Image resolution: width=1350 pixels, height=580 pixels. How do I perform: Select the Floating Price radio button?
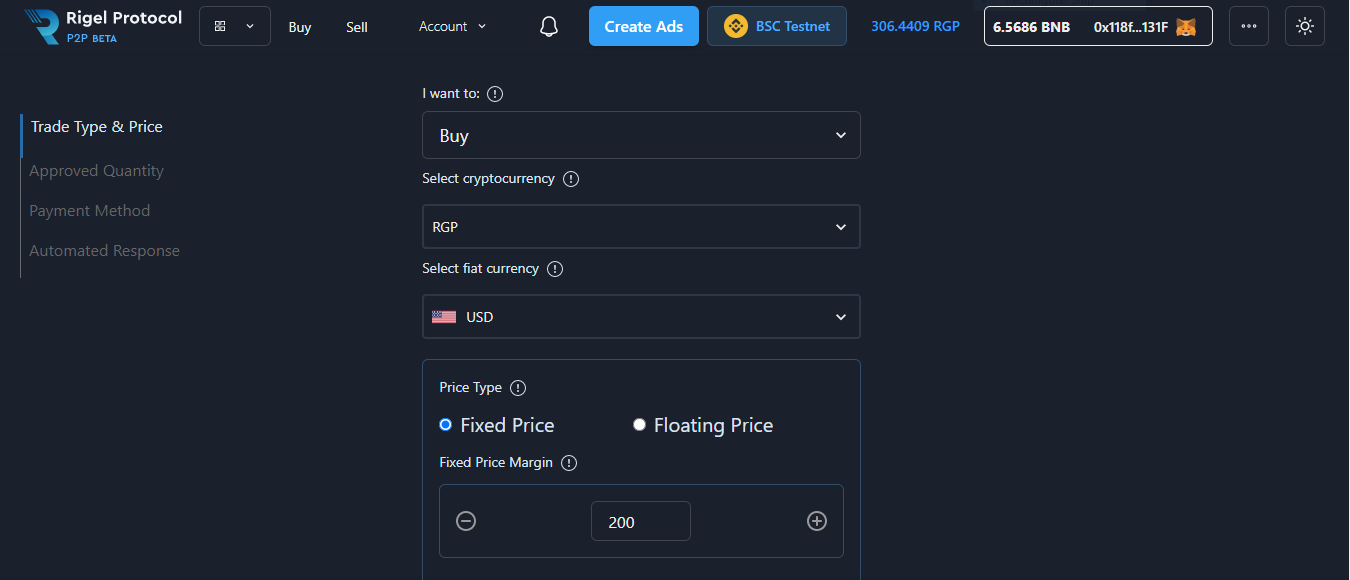640,425
